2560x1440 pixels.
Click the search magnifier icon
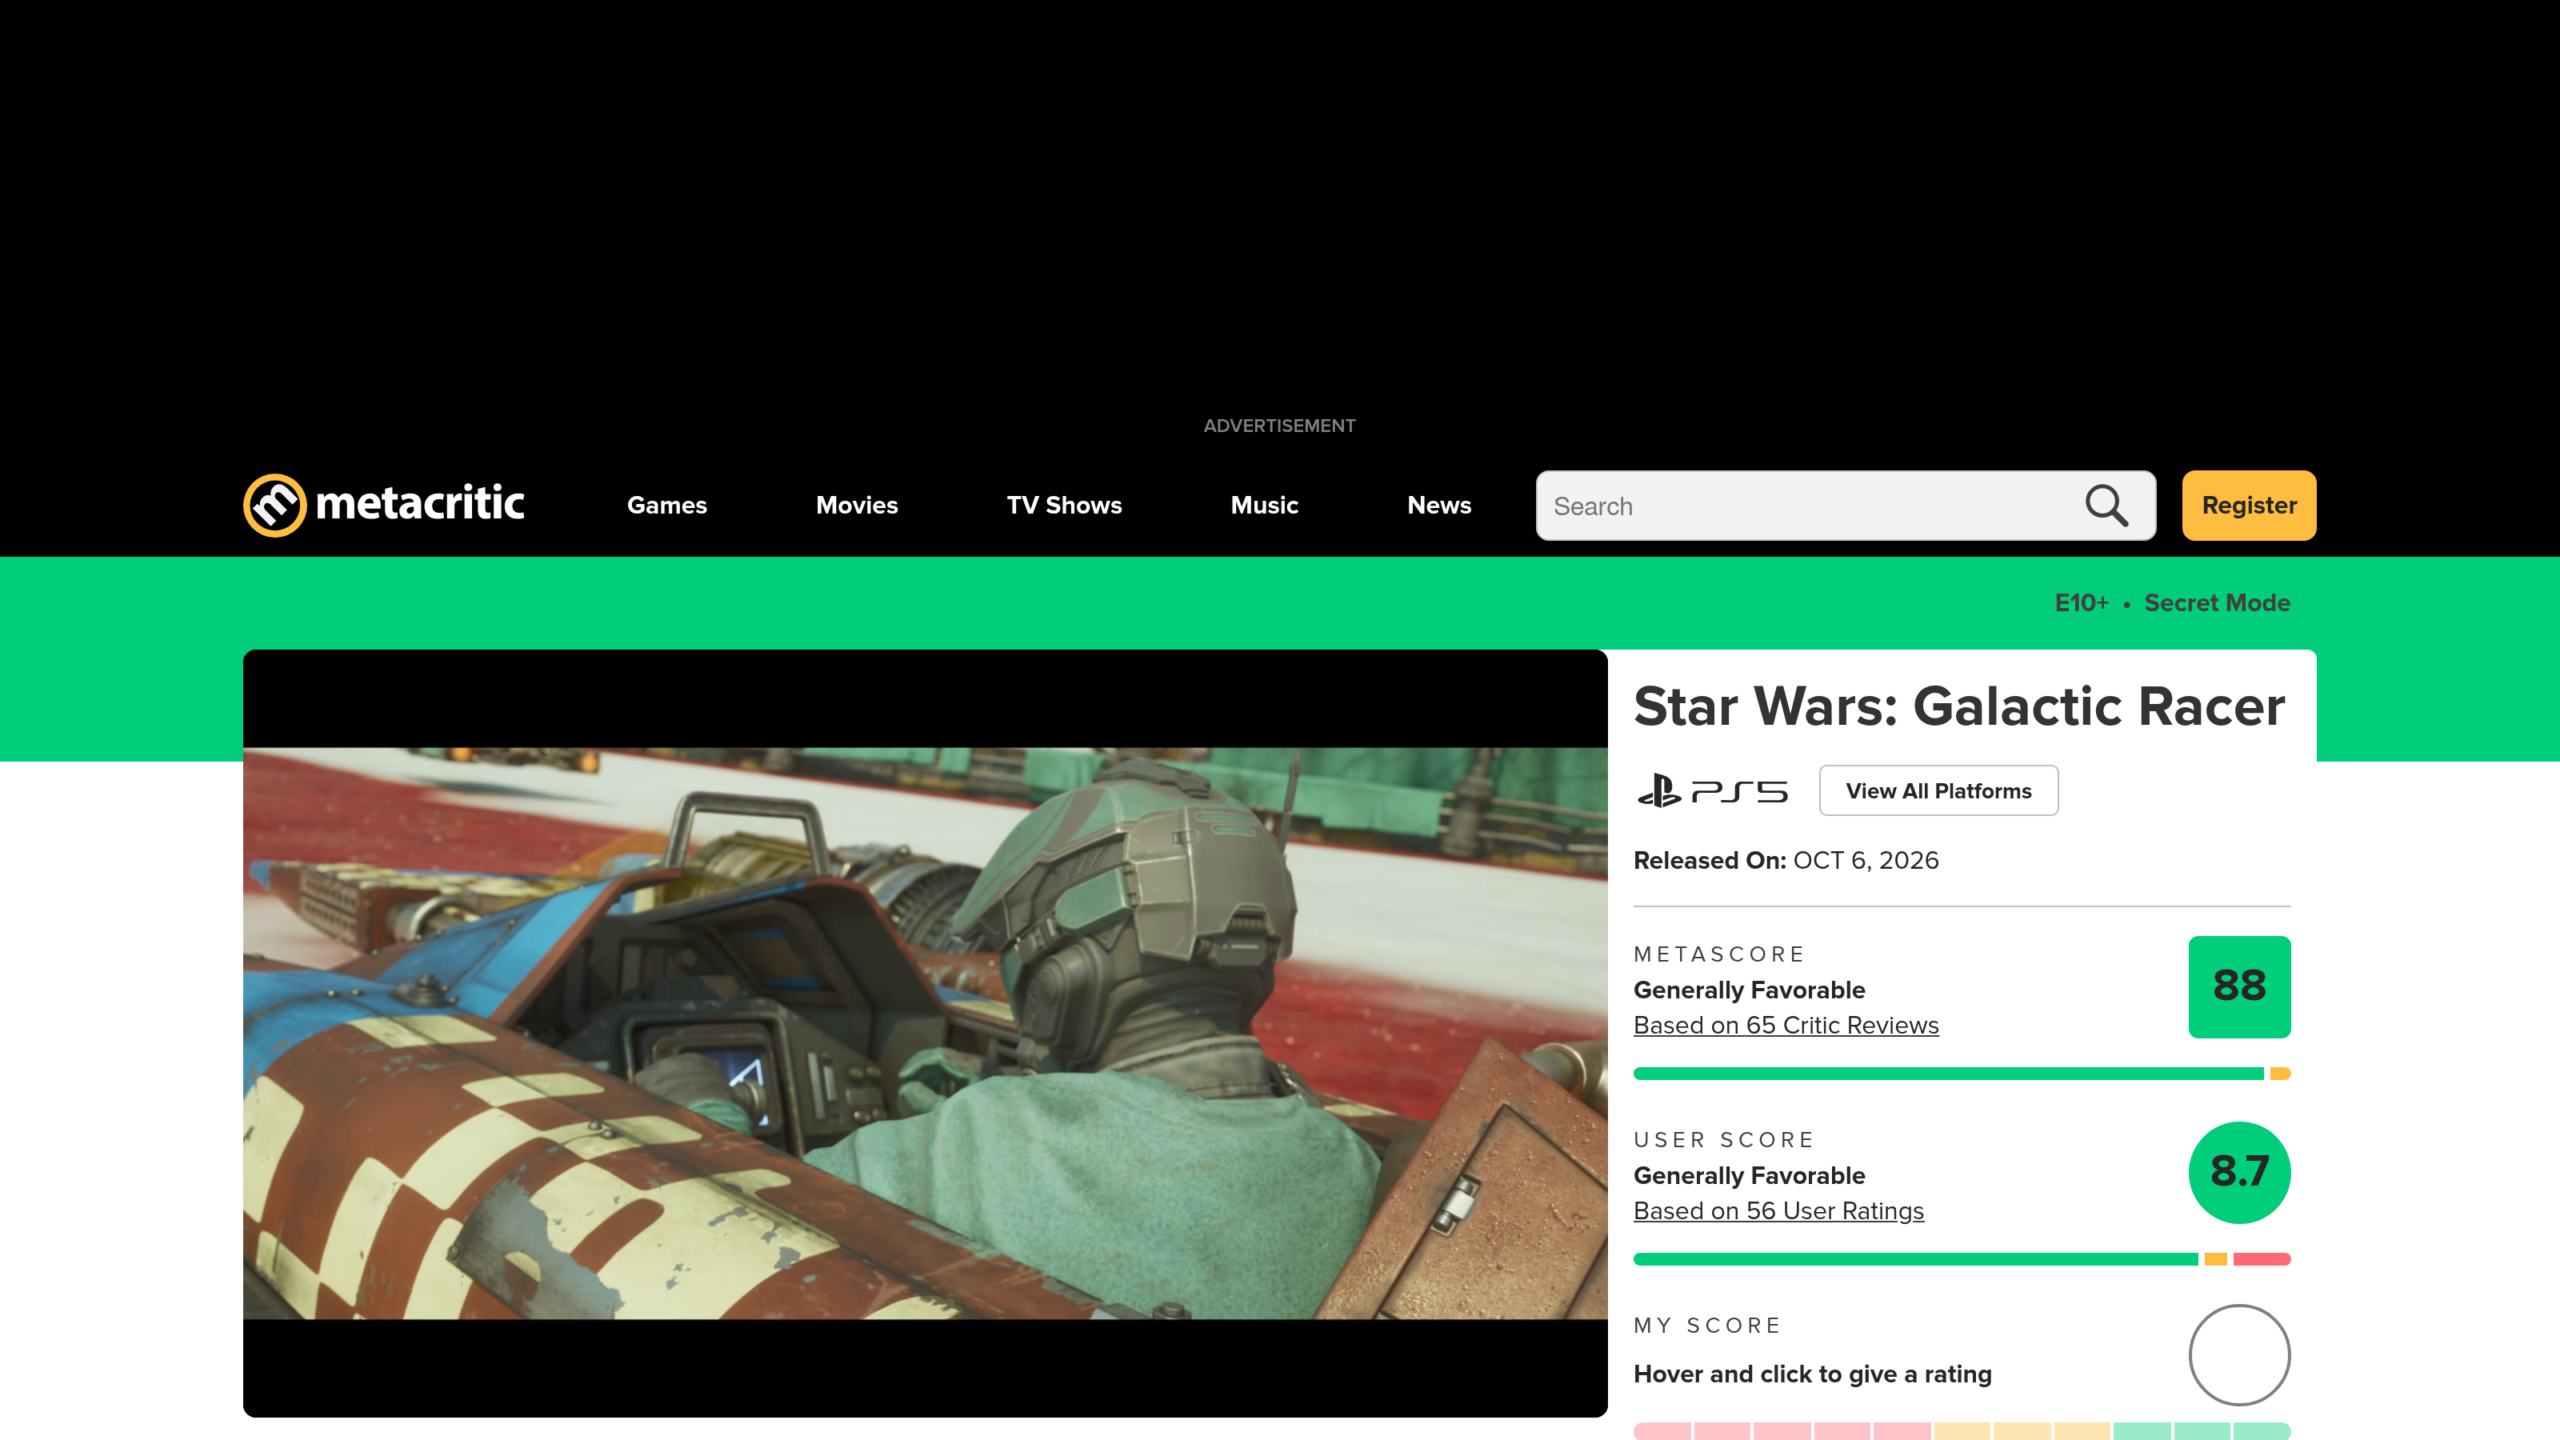click(x=2106, y=506)
